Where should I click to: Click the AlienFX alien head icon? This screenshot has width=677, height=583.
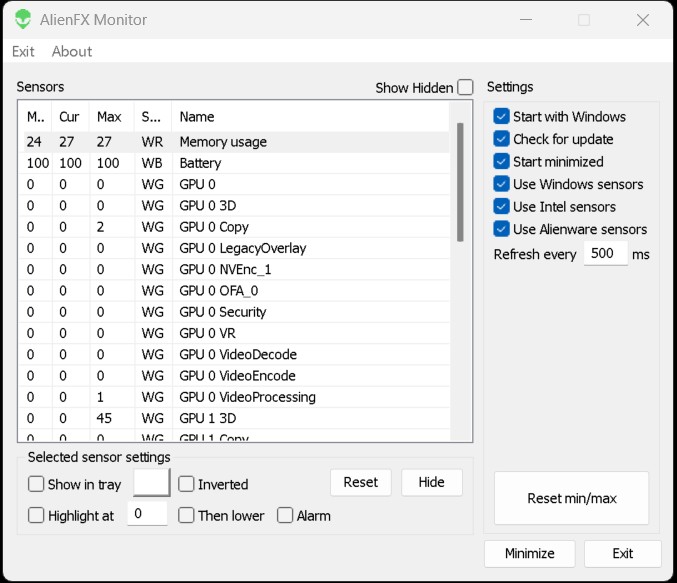[x=23, y=19]
